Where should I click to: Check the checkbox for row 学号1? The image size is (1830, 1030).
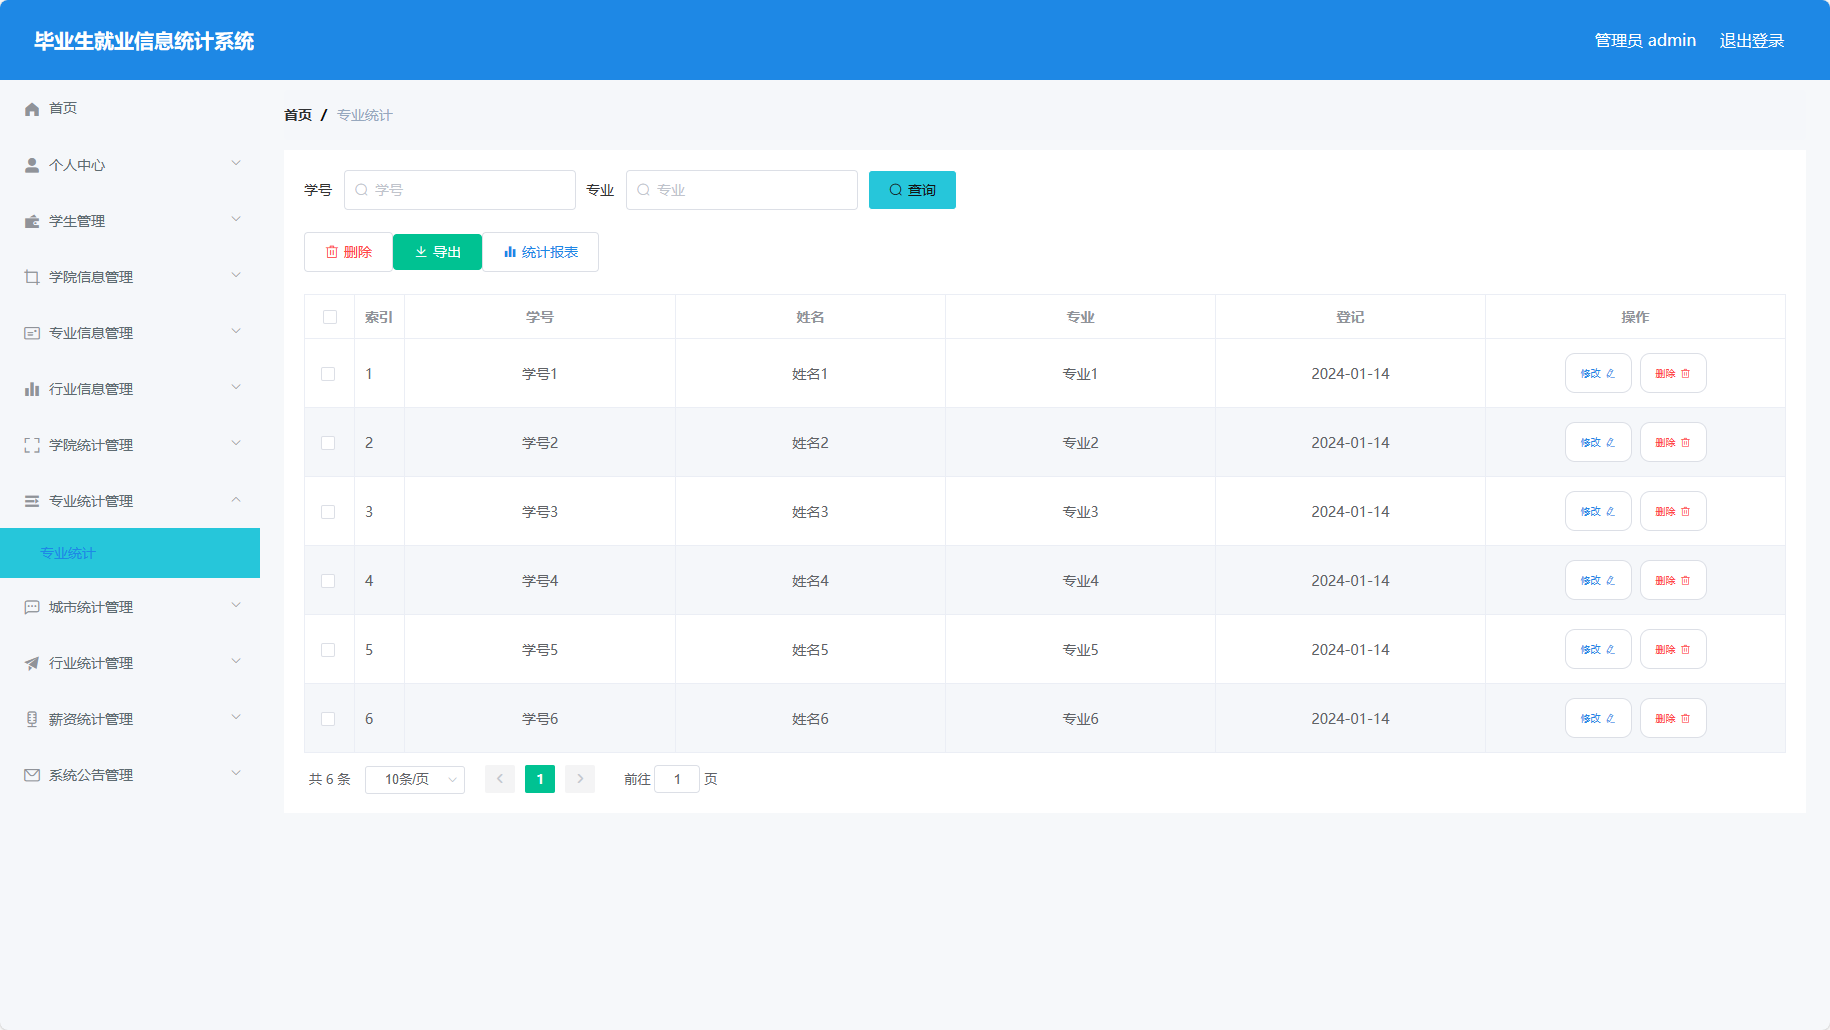[328, 374]
